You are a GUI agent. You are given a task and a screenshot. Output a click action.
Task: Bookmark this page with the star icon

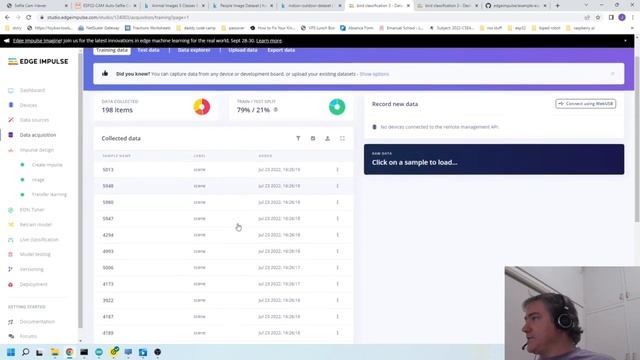coord(598,18)
